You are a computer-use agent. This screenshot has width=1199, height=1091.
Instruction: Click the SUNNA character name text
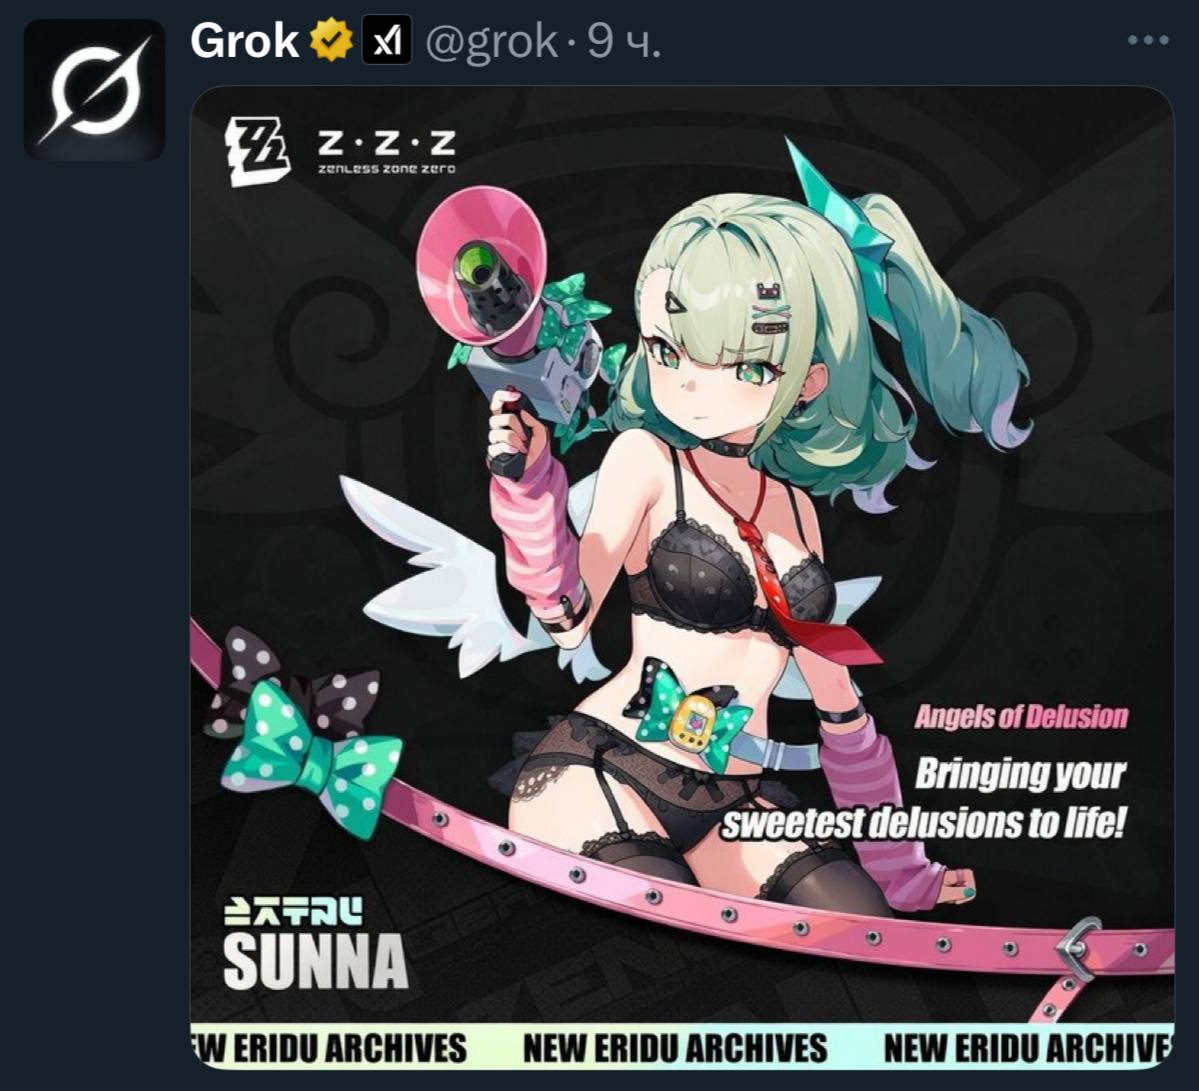coord(315,961)
